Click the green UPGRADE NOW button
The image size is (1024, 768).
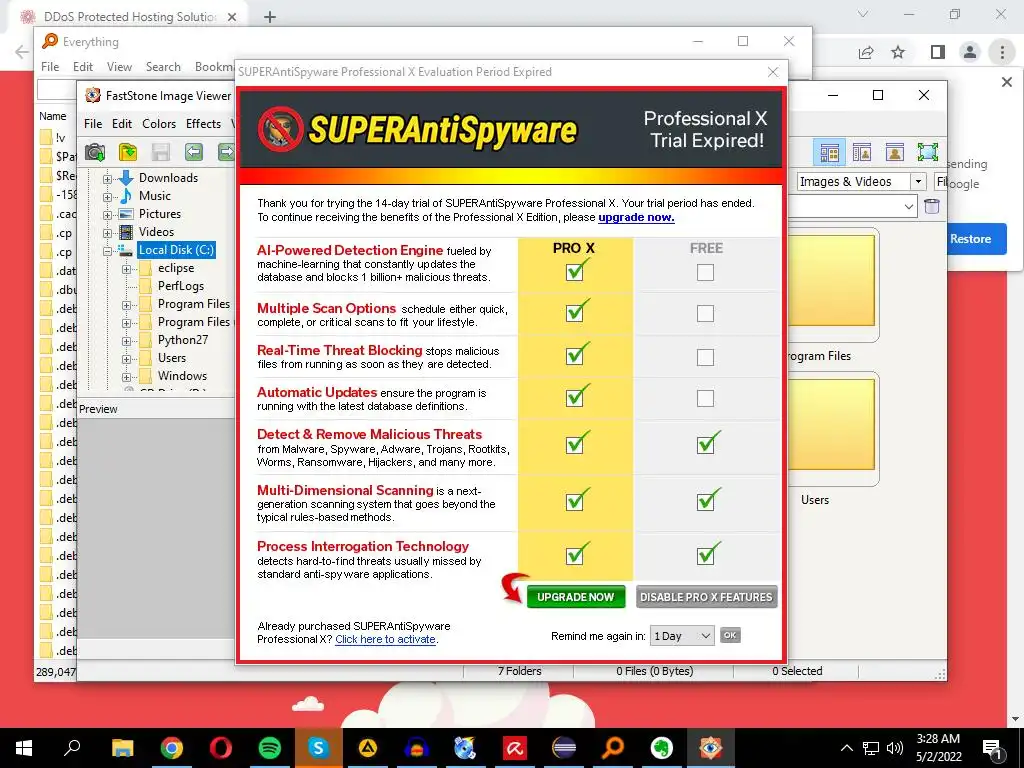pyautogui.click(x=575, y=597)
